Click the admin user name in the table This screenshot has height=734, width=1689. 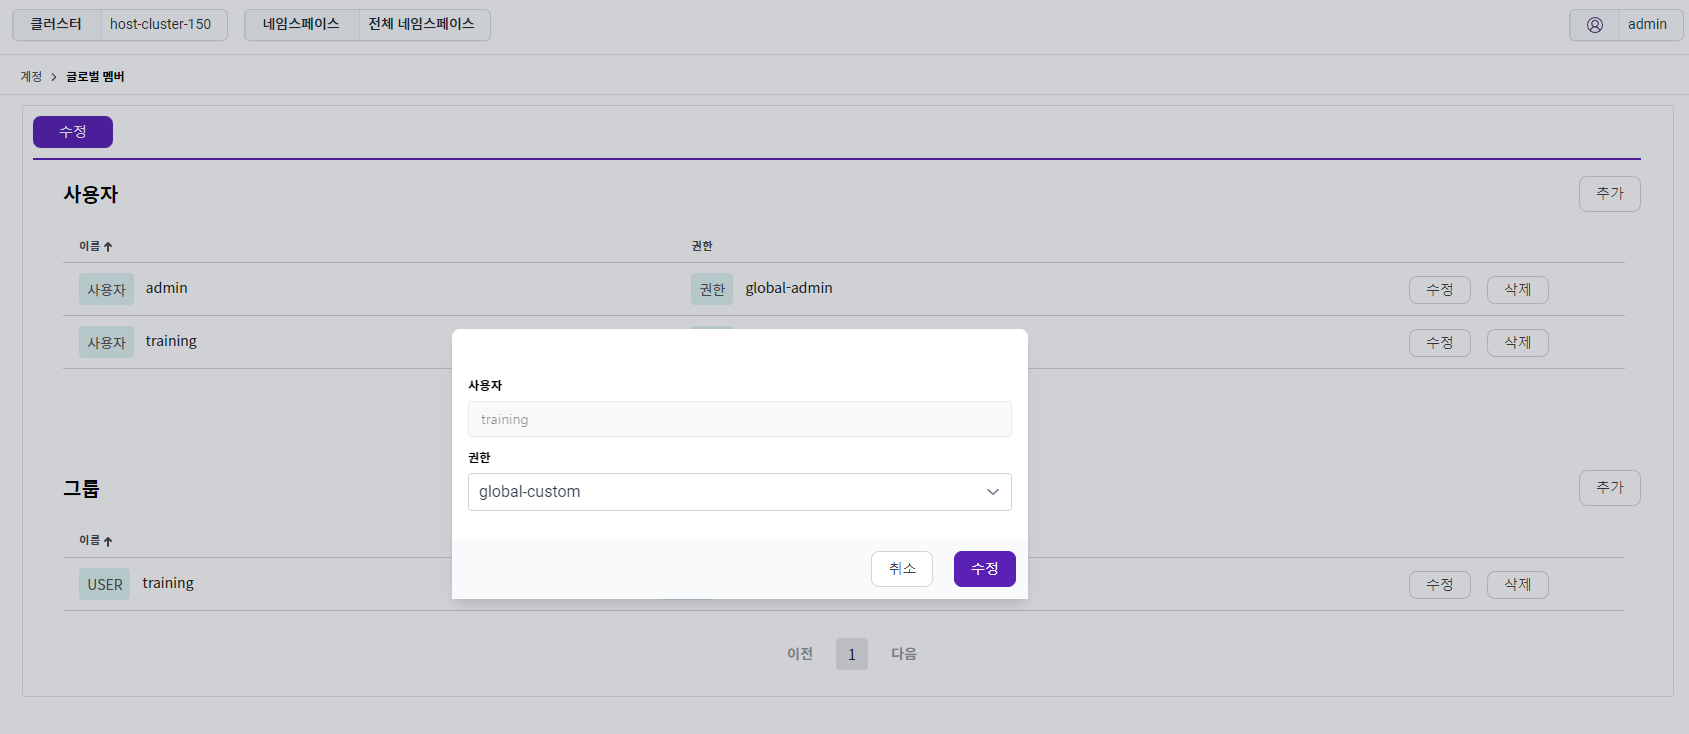tap(167, 288)
